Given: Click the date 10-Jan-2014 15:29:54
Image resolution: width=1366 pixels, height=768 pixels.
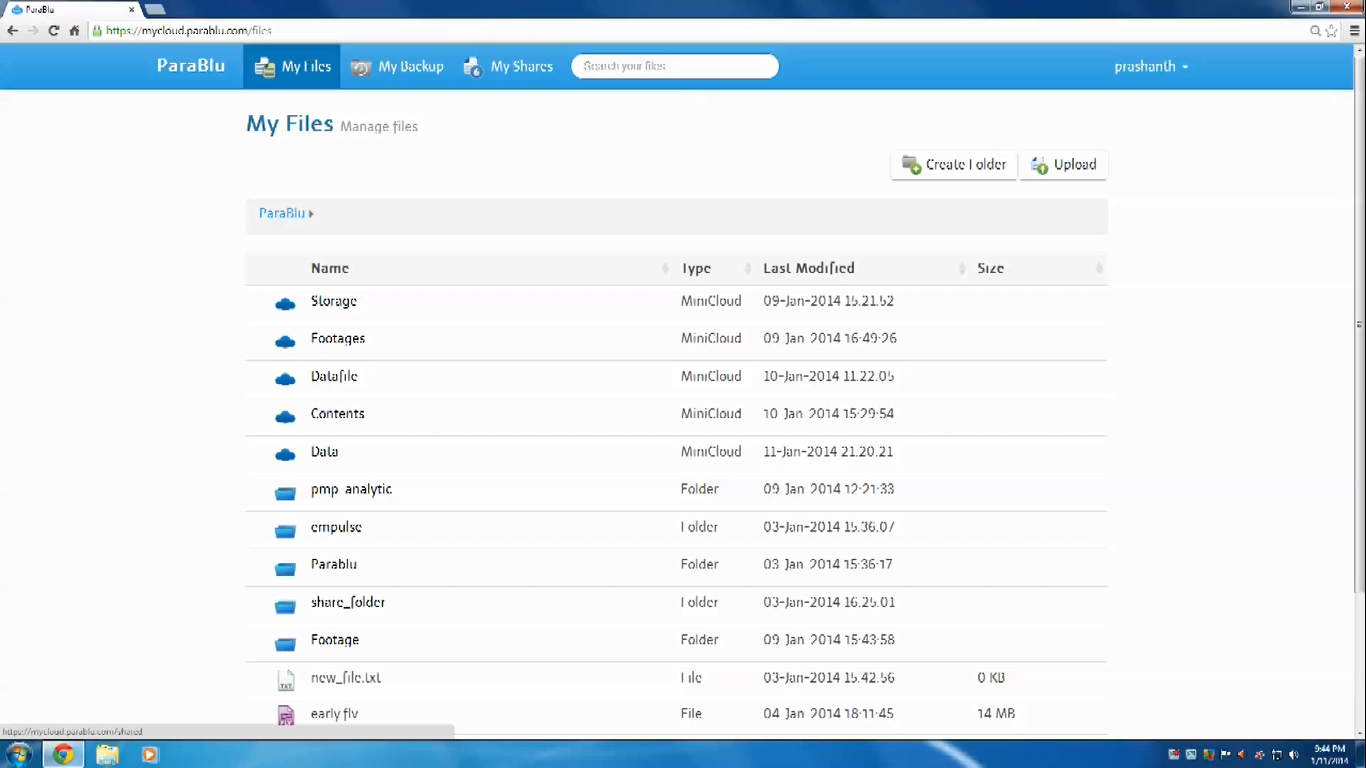Looking at the screenshot, I should pos(828,414).
